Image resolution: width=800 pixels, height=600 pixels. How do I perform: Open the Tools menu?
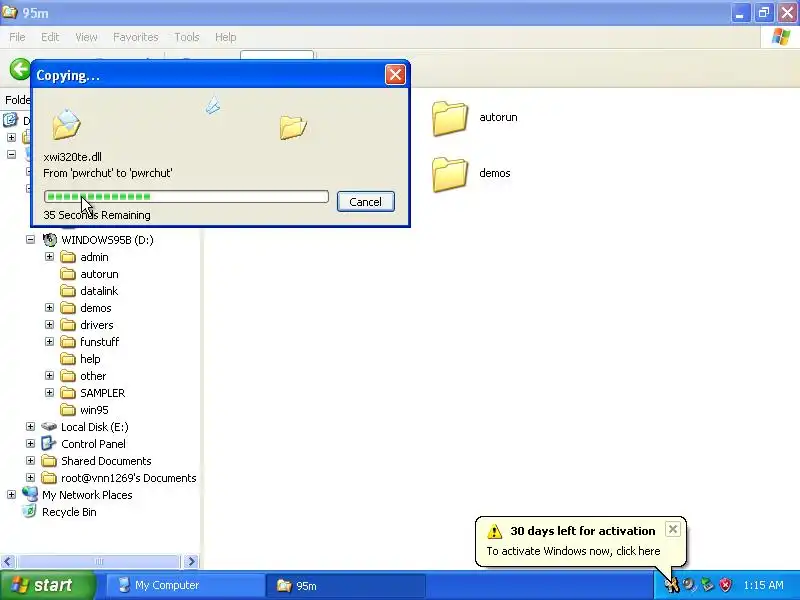[187, 37]
